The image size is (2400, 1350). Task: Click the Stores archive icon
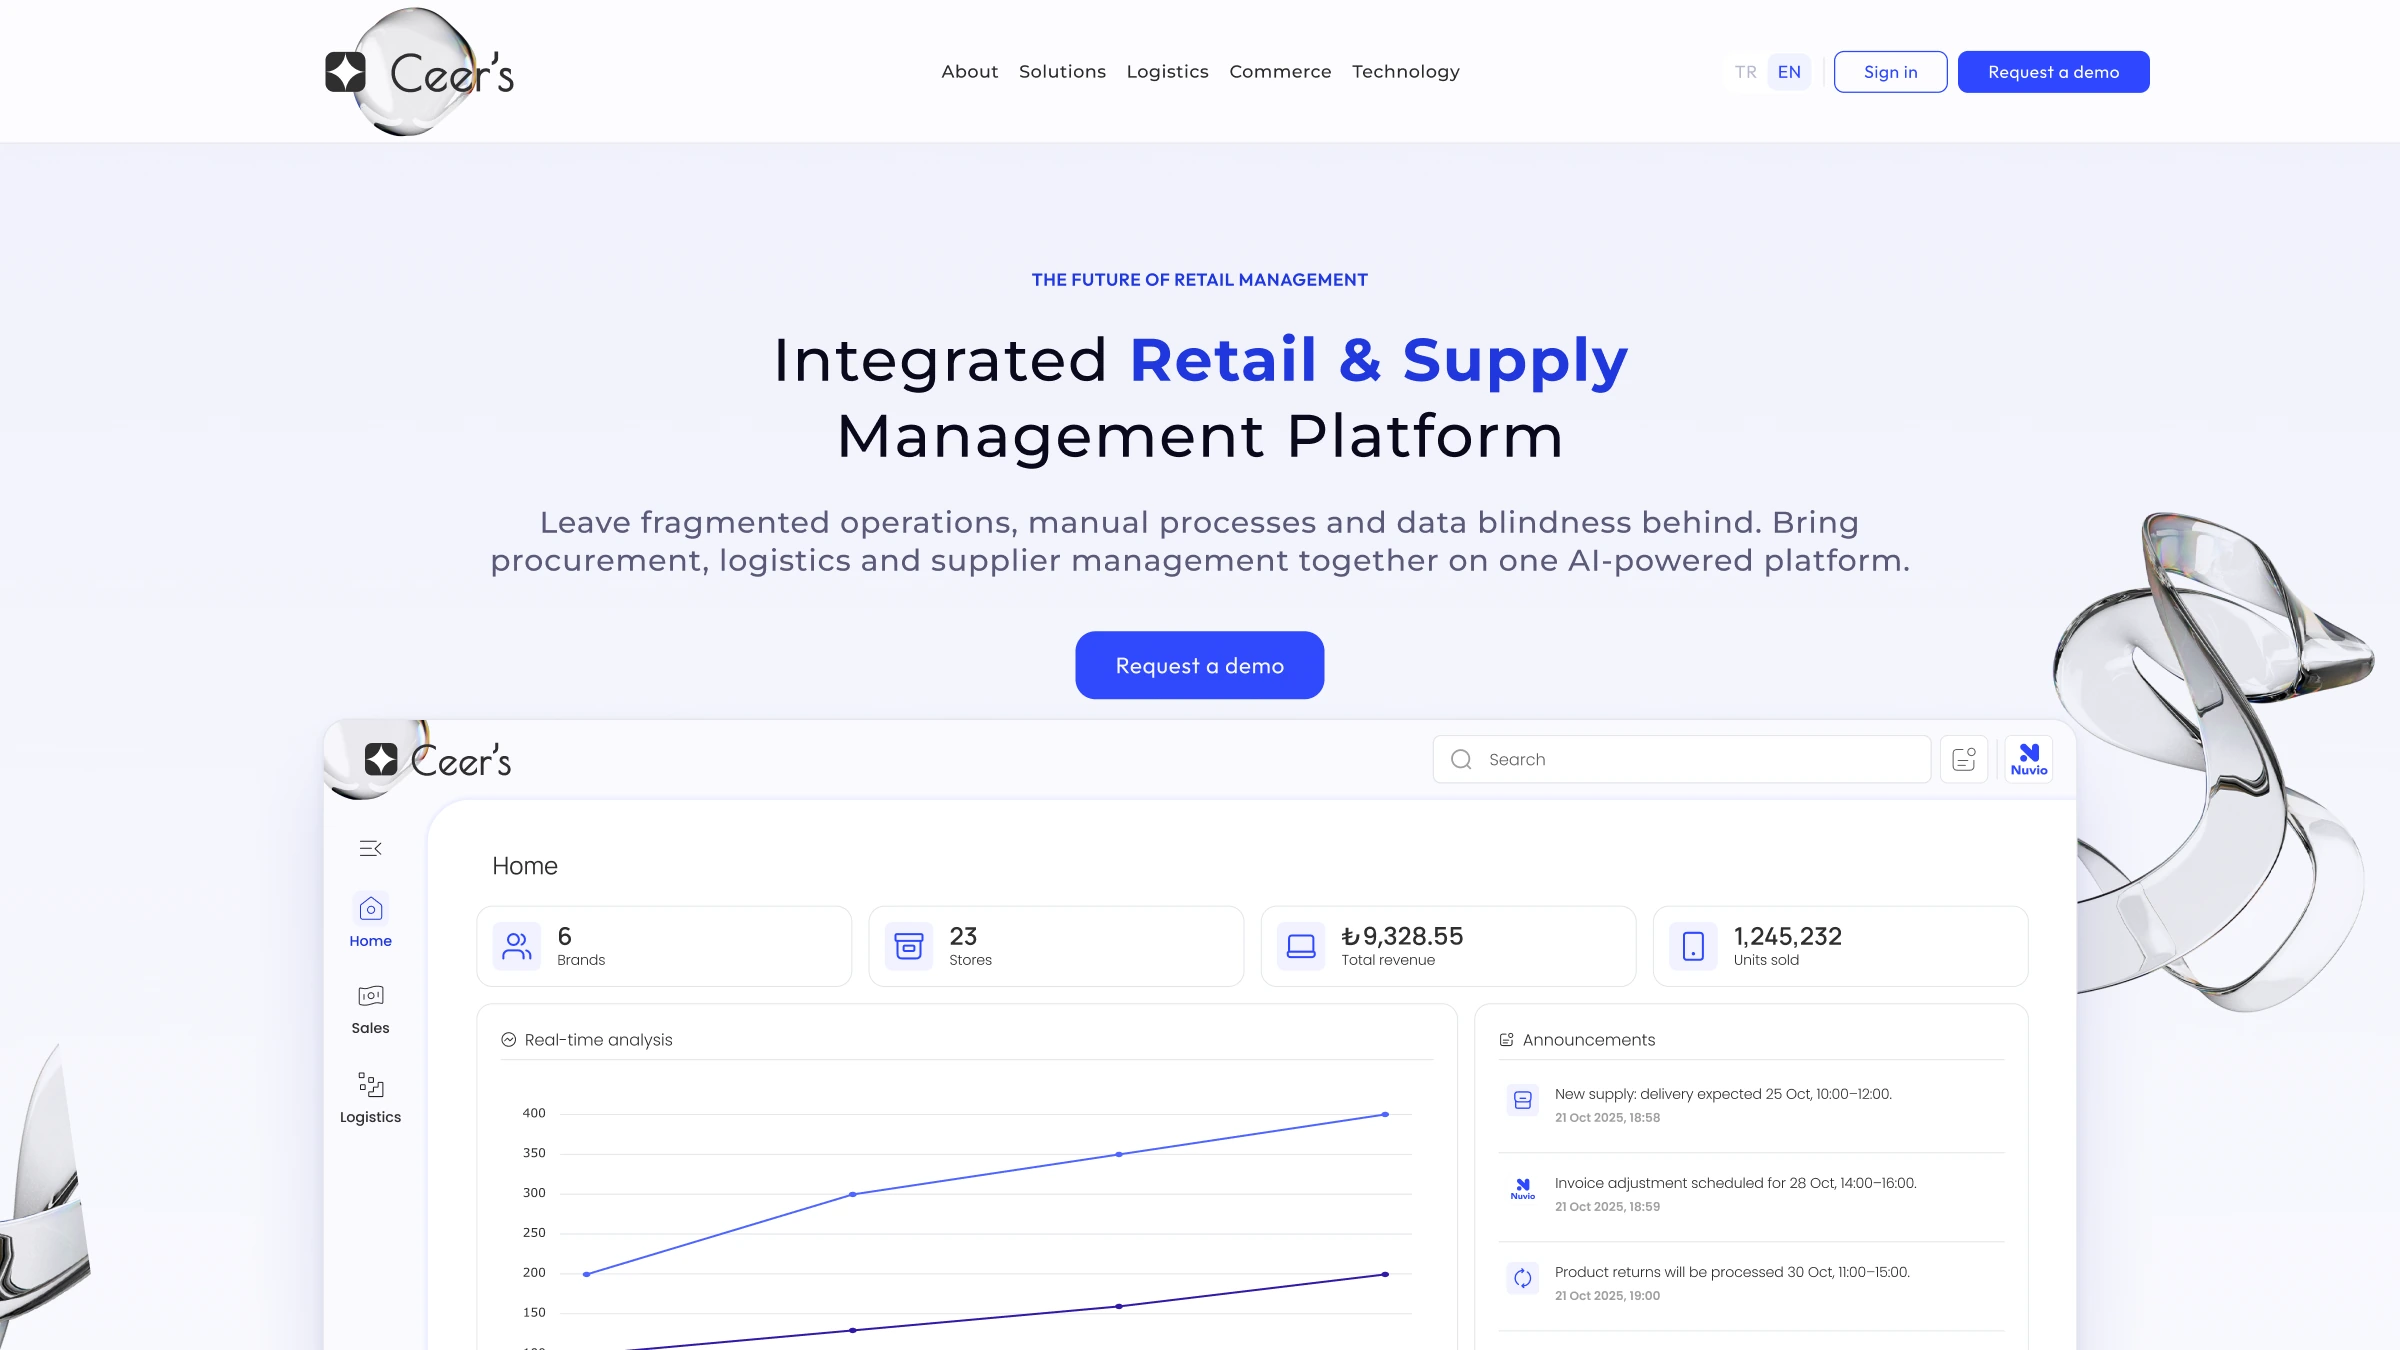[x=909, y=946]
